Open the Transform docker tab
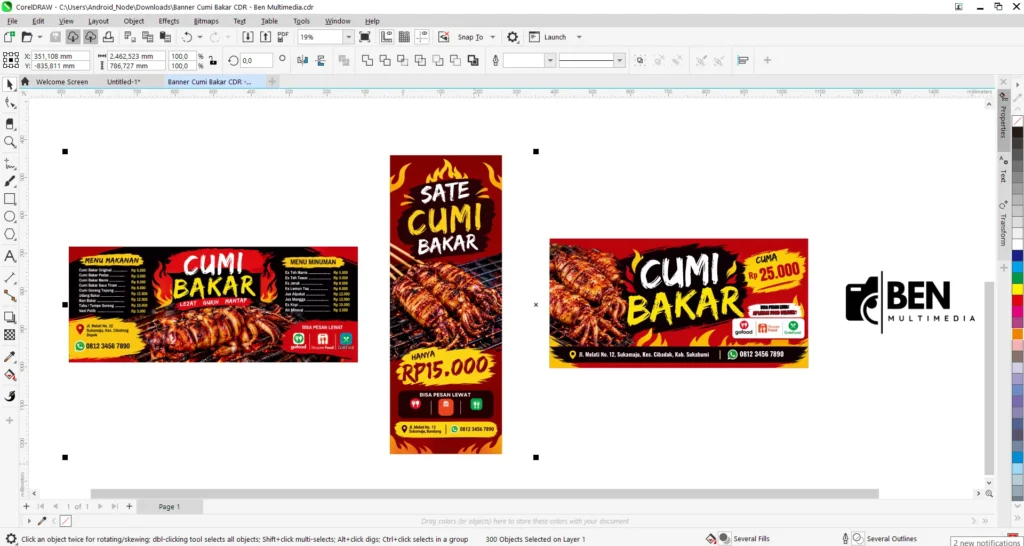This screenshot has height=546, width=1024. 1004,223
